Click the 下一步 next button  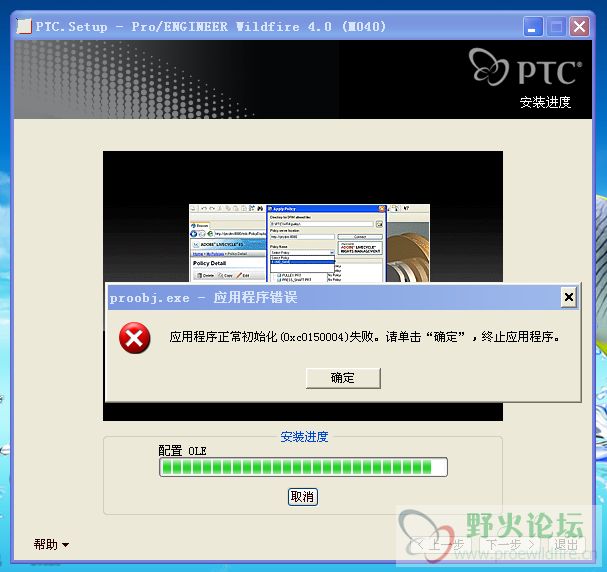tap(511, 545)
